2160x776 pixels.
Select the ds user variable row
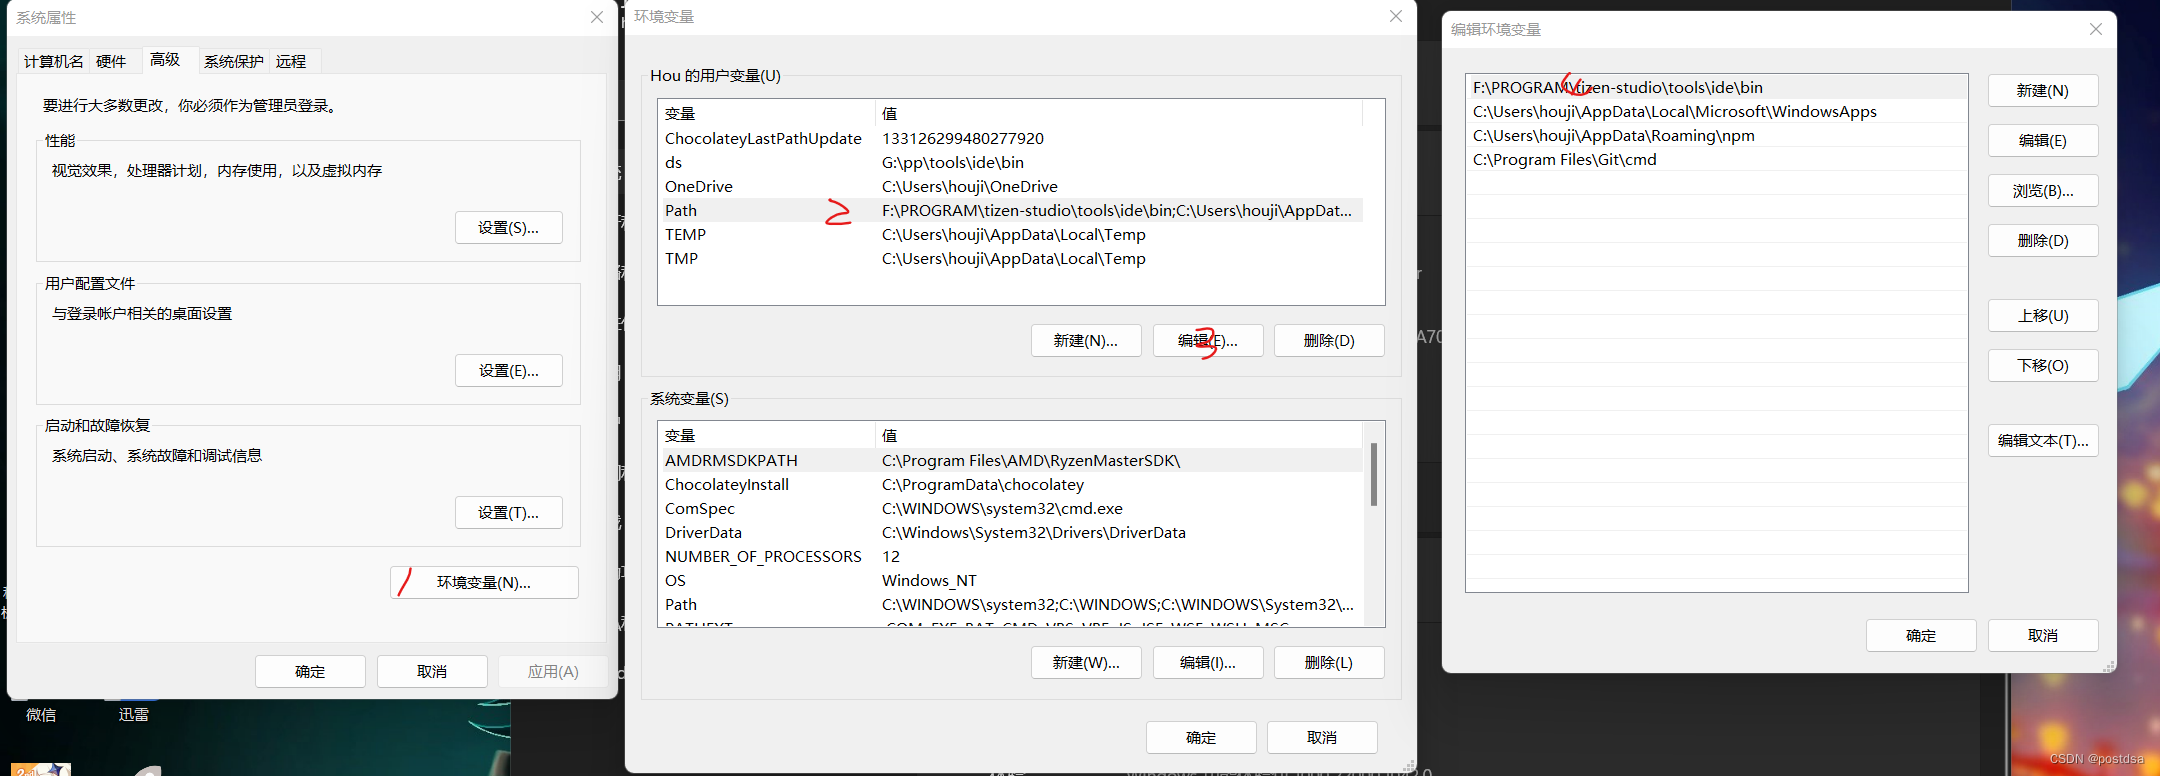click(1010, 162)
